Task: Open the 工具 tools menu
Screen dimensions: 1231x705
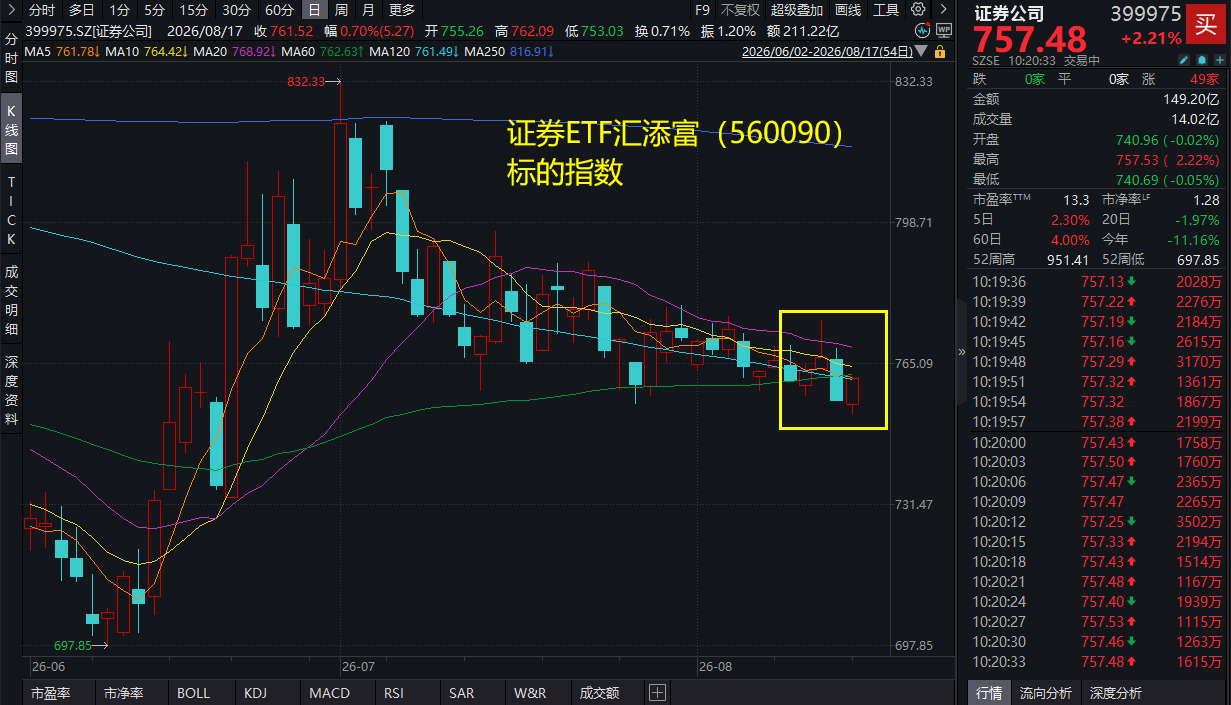Action: pyautogui.click(x=886, y=10)
